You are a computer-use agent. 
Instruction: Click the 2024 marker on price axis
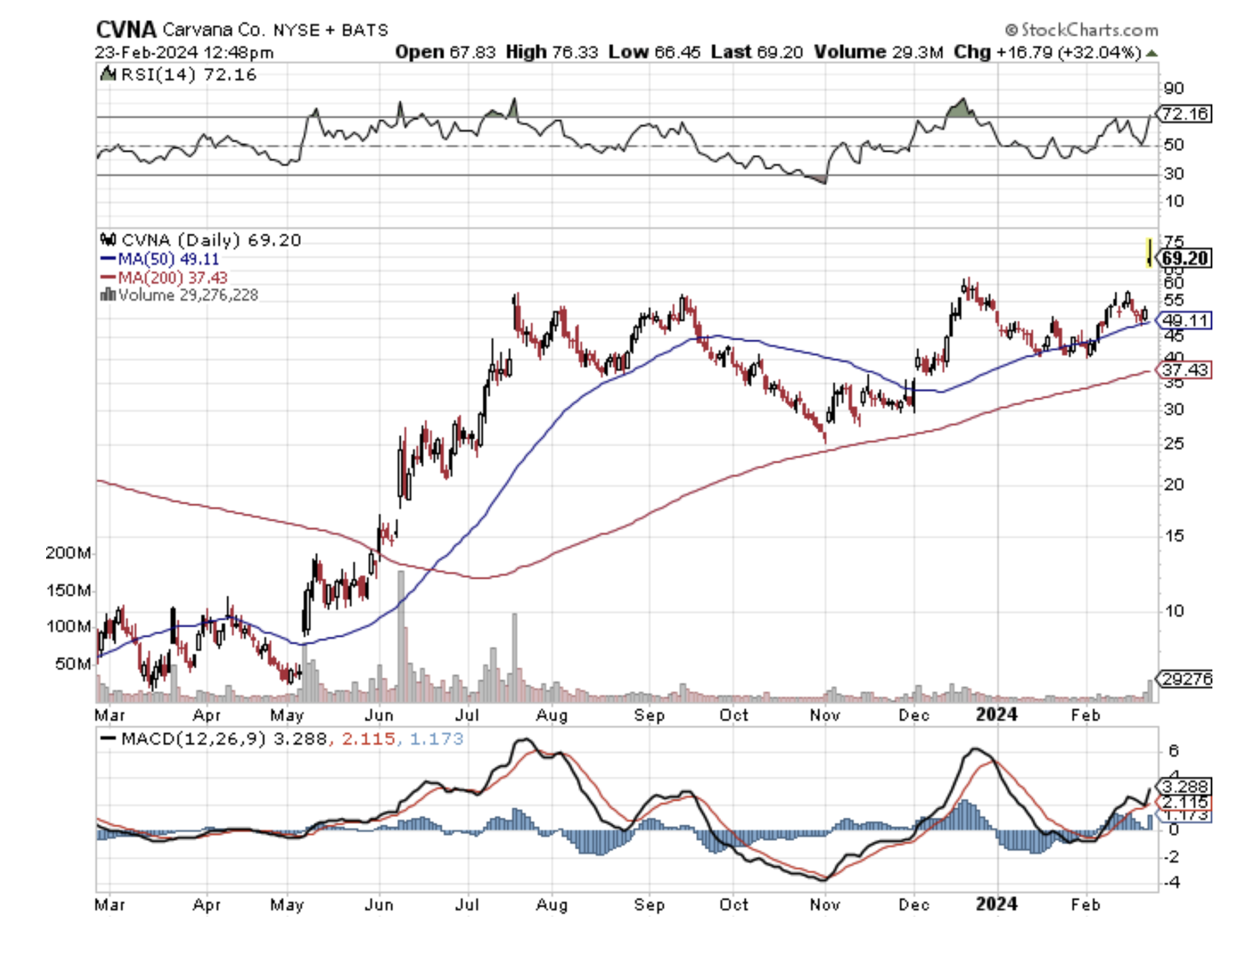click(996, 714)
